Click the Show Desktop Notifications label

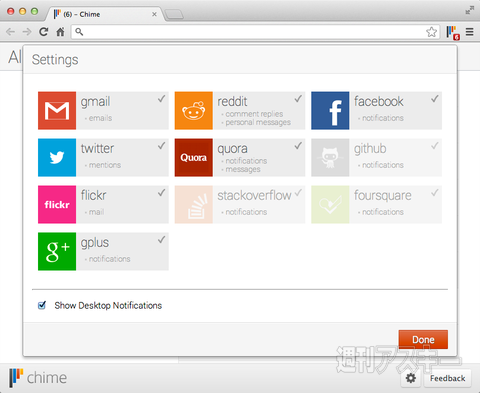point(108,305)
